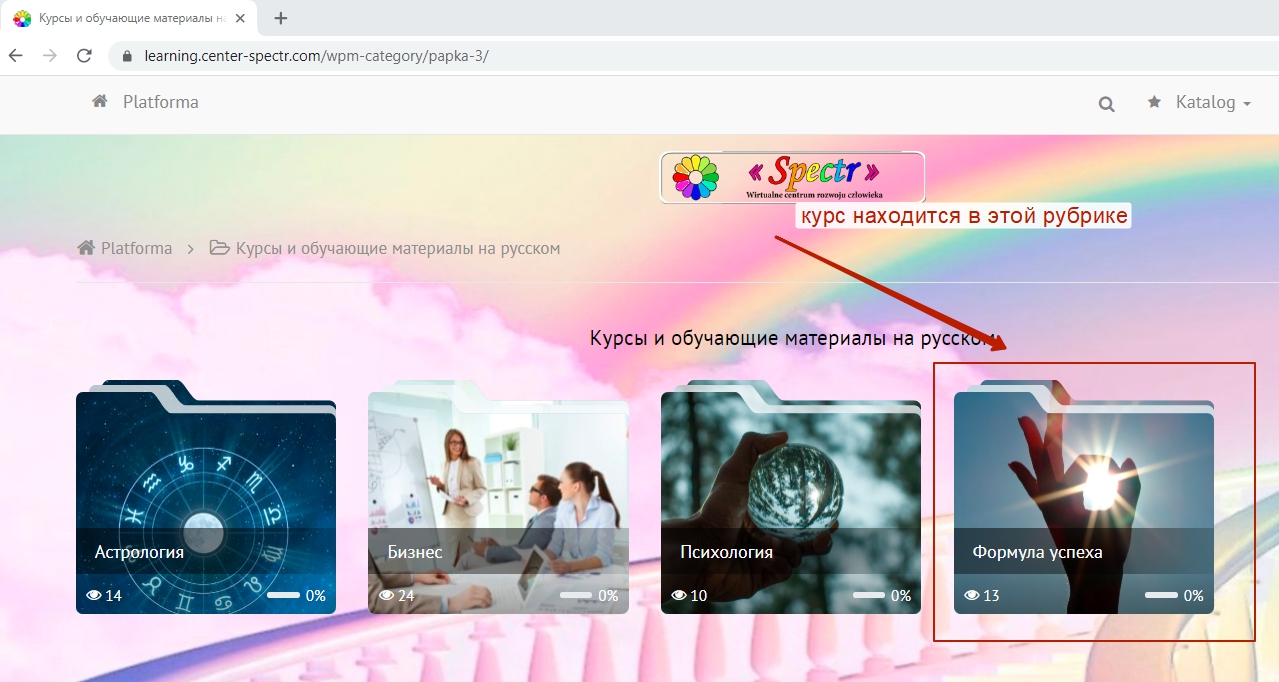This screenshot has height=682, width=1279.
Task: Open Platforma link in top navbar
Action: tap(161, 102)
